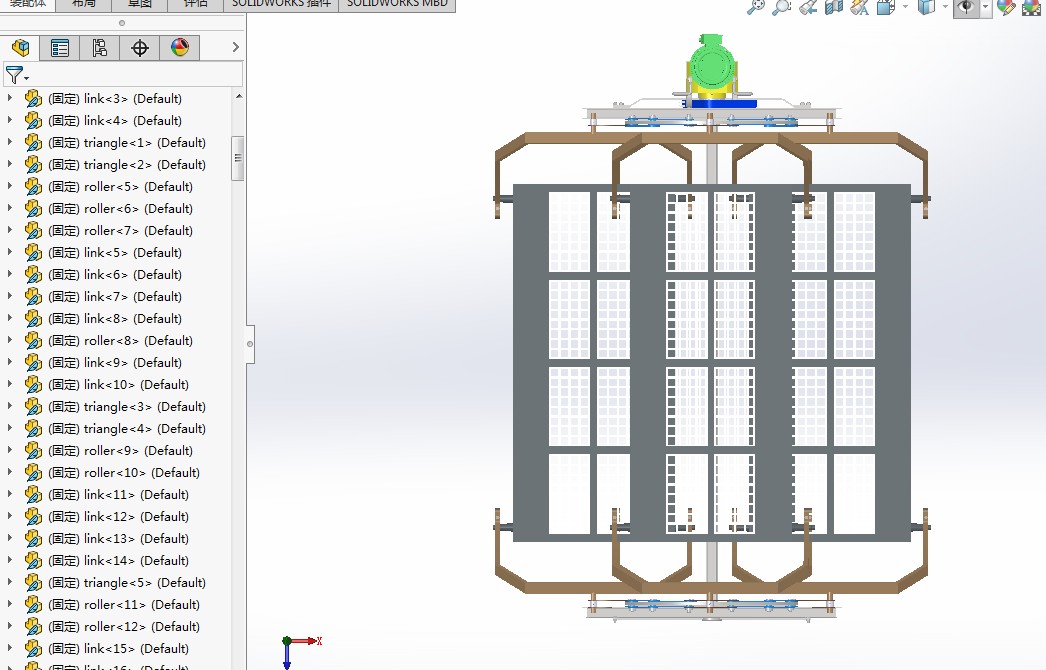Image resolution: width=1046 pixels, height=670 pixels.
Task: Open the DimXpertManager crosshair tab
Action: [140, 47]
